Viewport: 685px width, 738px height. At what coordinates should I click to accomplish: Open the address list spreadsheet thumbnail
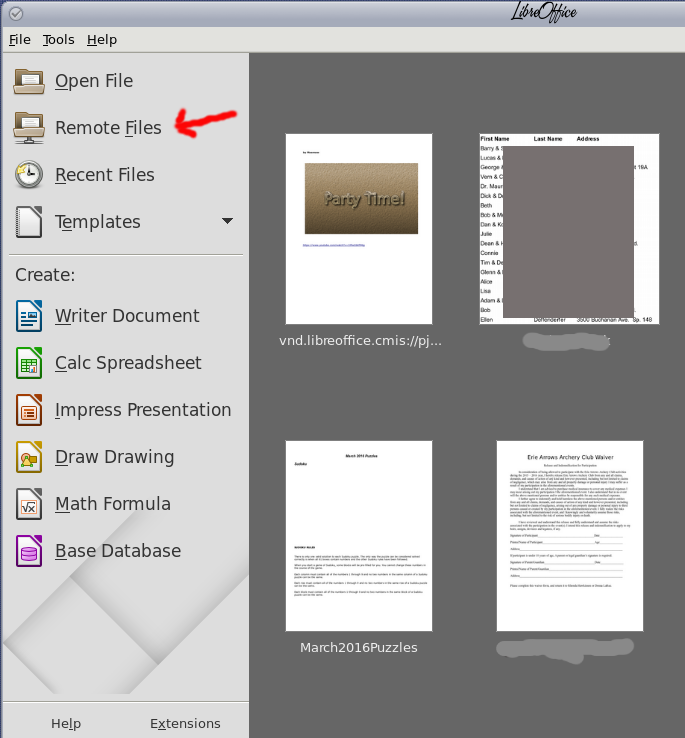(x=569, y=229)
